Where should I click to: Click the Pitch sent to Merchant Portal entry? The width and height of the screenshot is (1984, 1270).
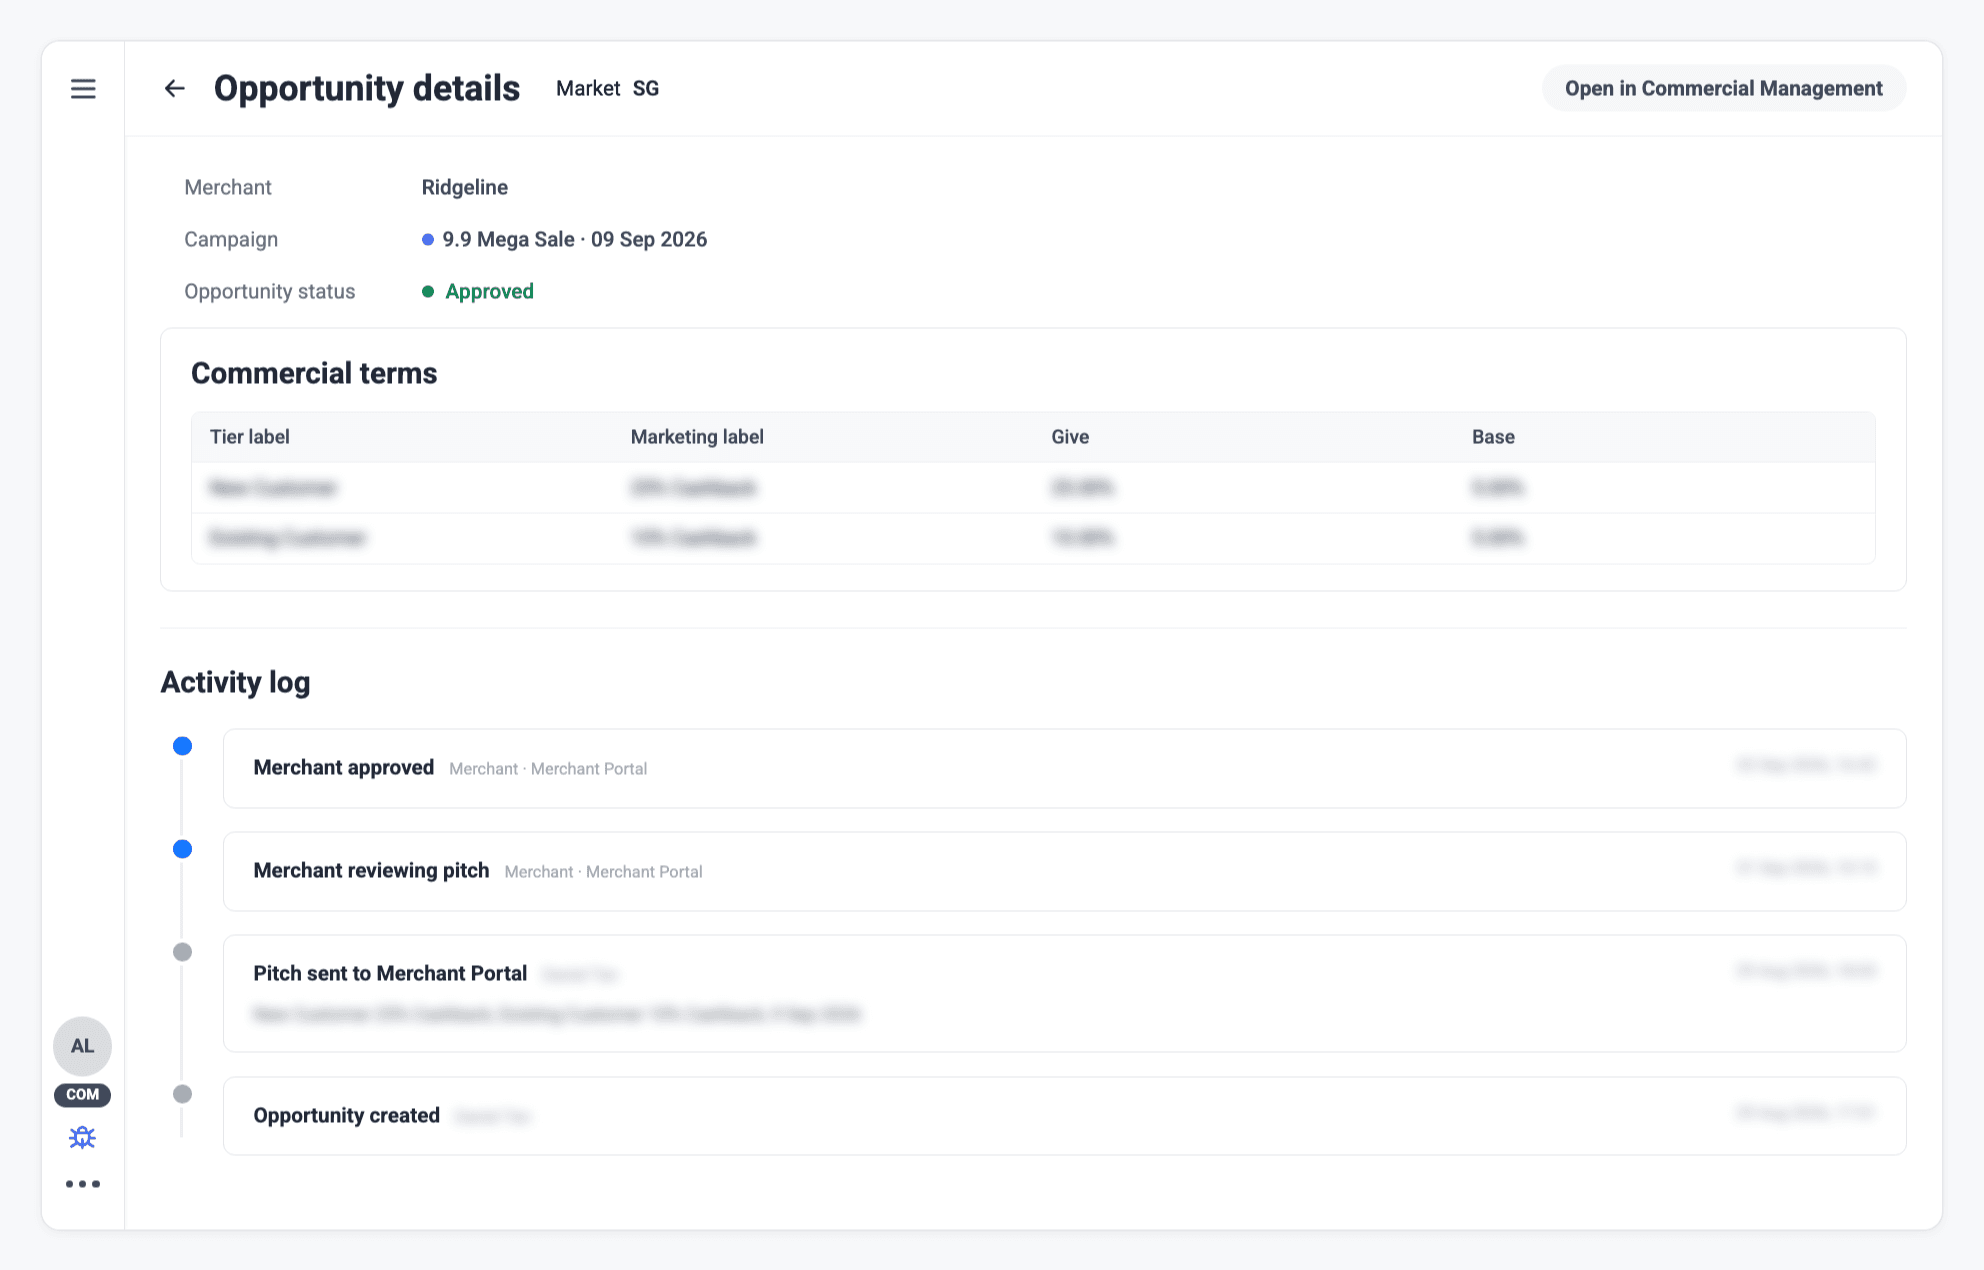point(1064,993)
